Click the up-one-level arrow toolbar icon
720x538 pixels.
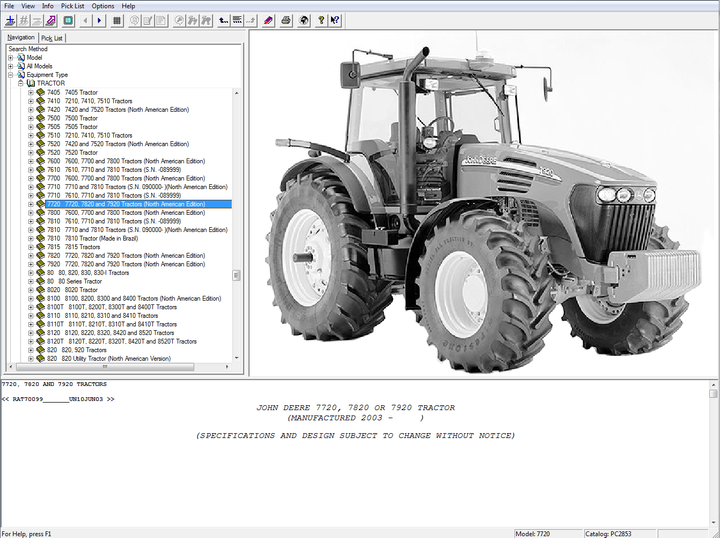tap(224, 20)
